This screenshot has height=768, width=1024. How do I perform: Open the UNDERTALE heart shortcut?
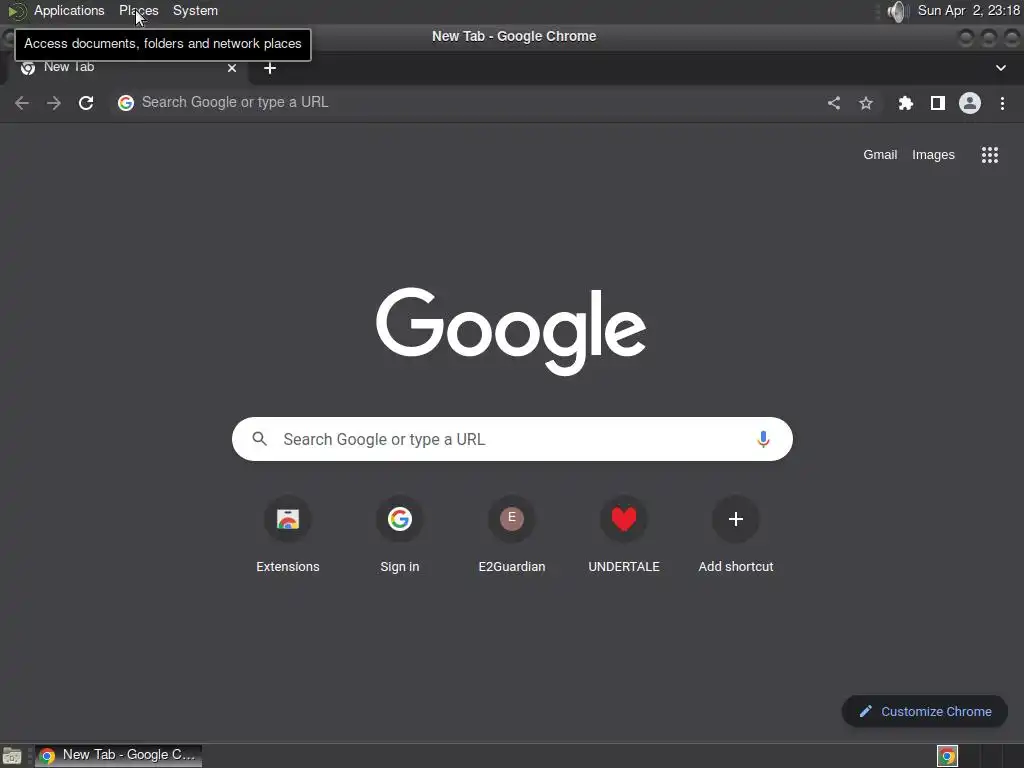pos(624,535)
